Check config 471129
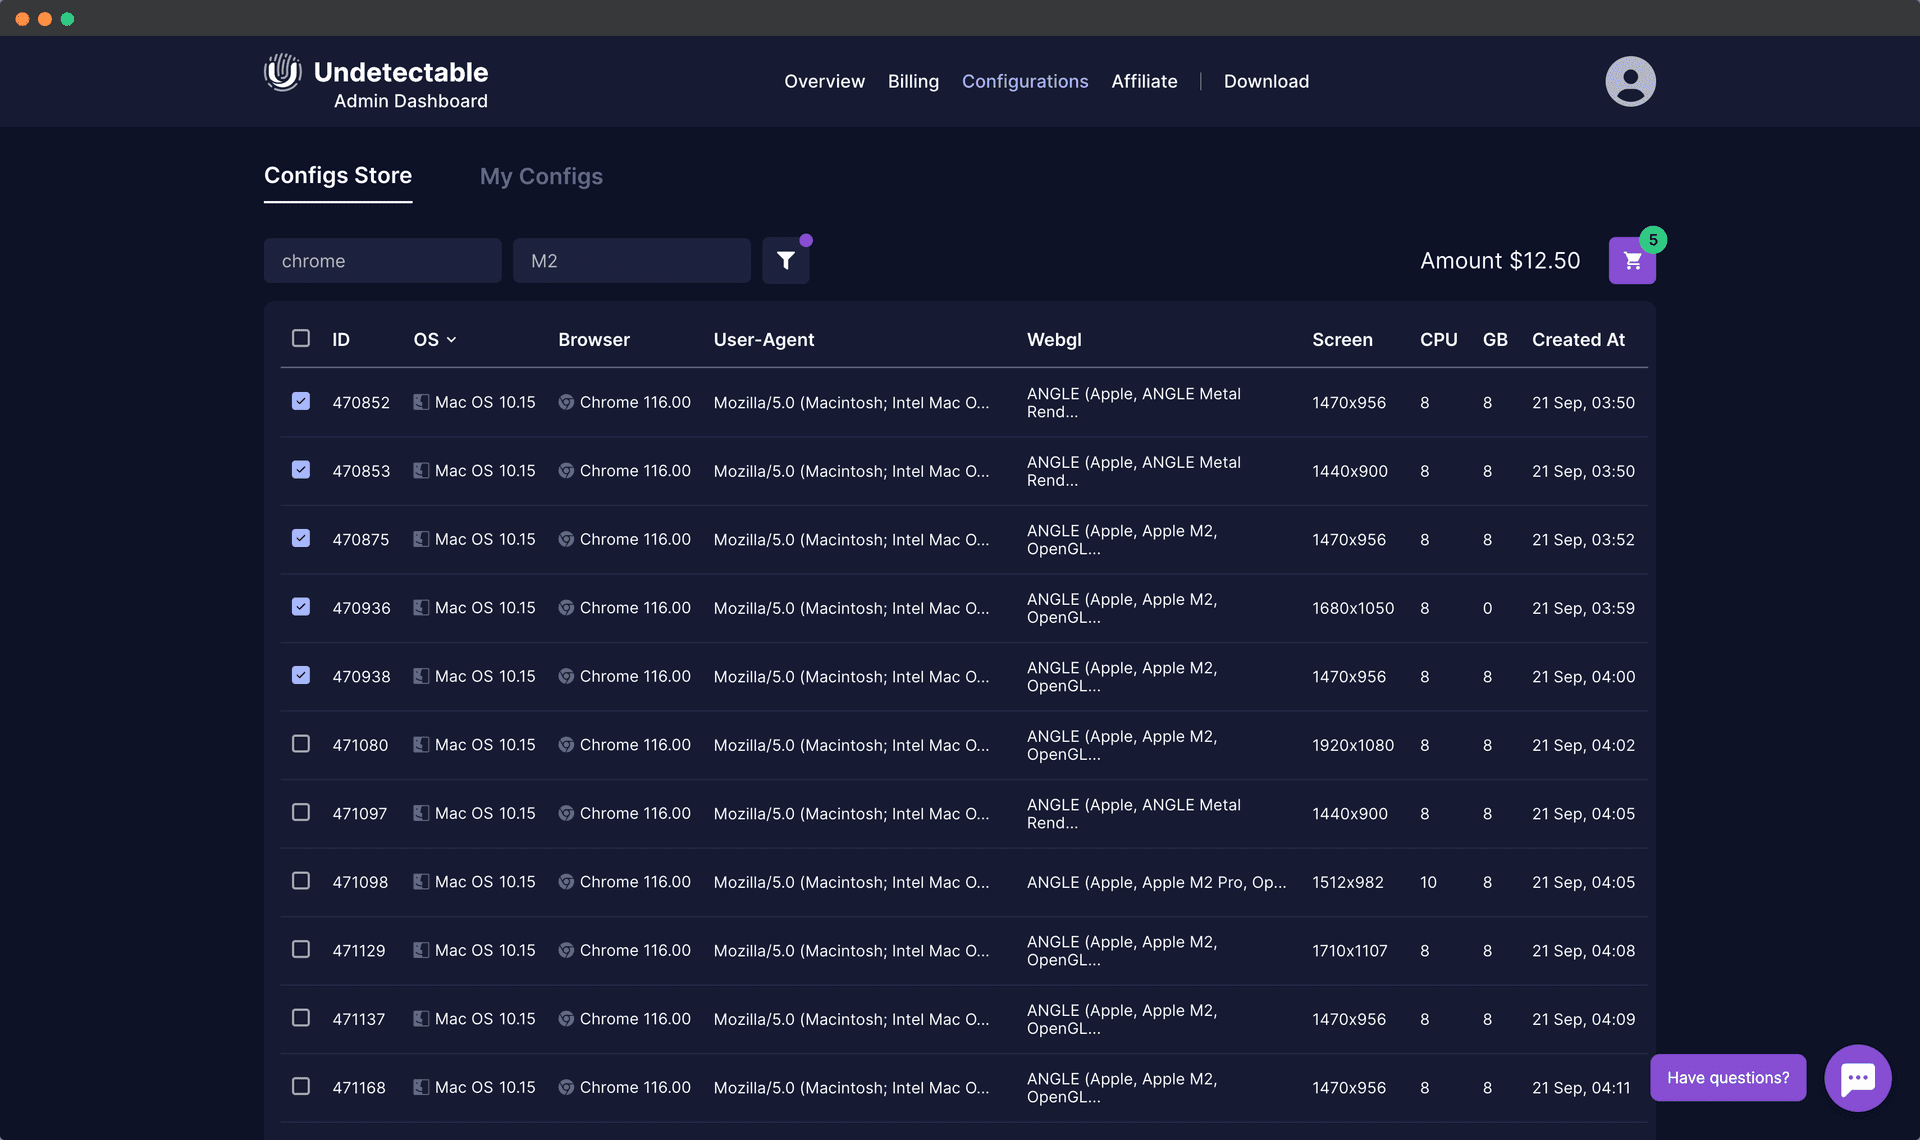Image resolution: width=1920 pixels, height=1140 pixels. tap(301, 949)
